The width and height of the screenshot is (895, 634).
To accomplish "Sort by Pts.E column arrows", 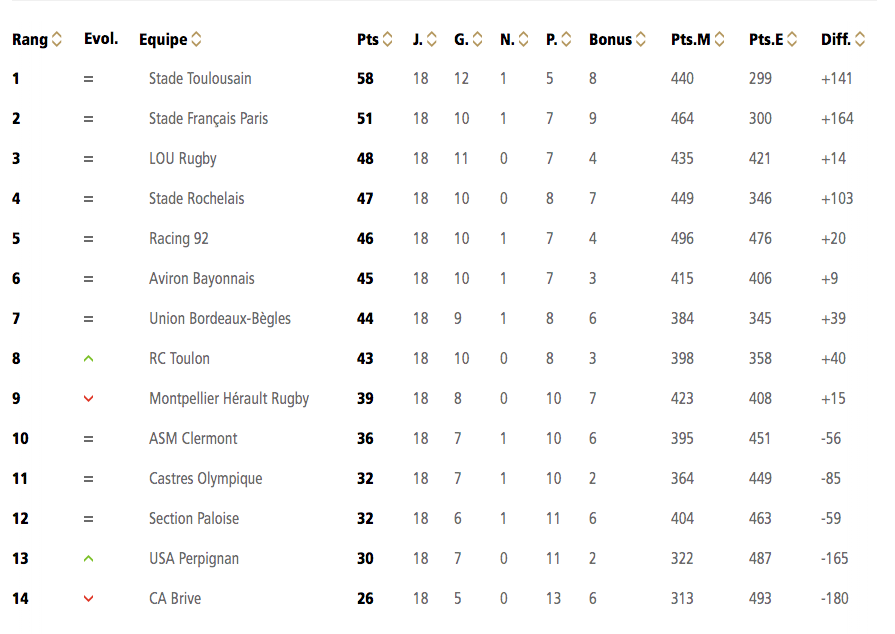I will (792, 39).
